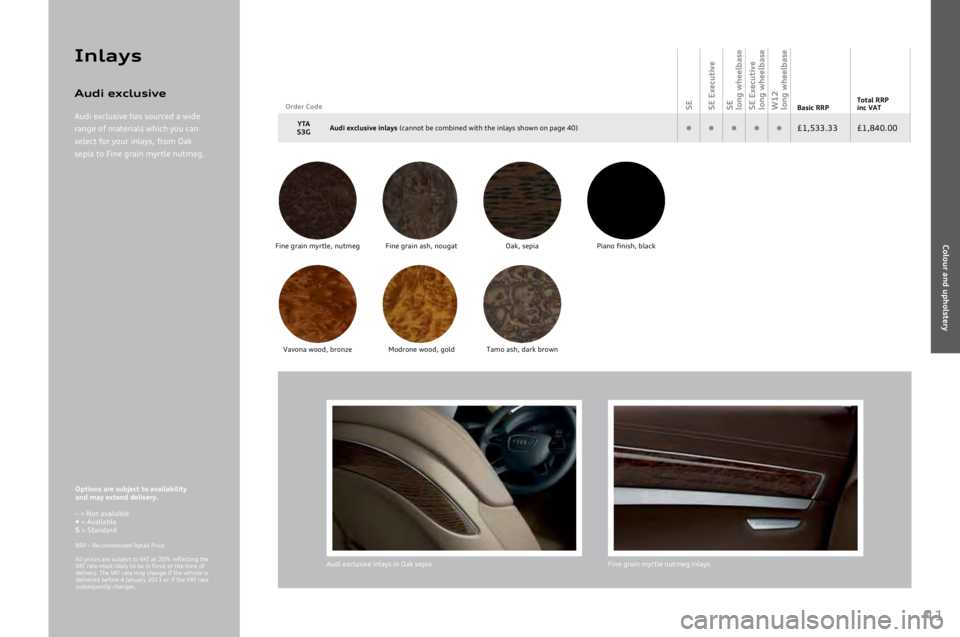Click the Audi exclusive subheading
960x637 pixels.
pyautogui.click(x=120, y=93)
